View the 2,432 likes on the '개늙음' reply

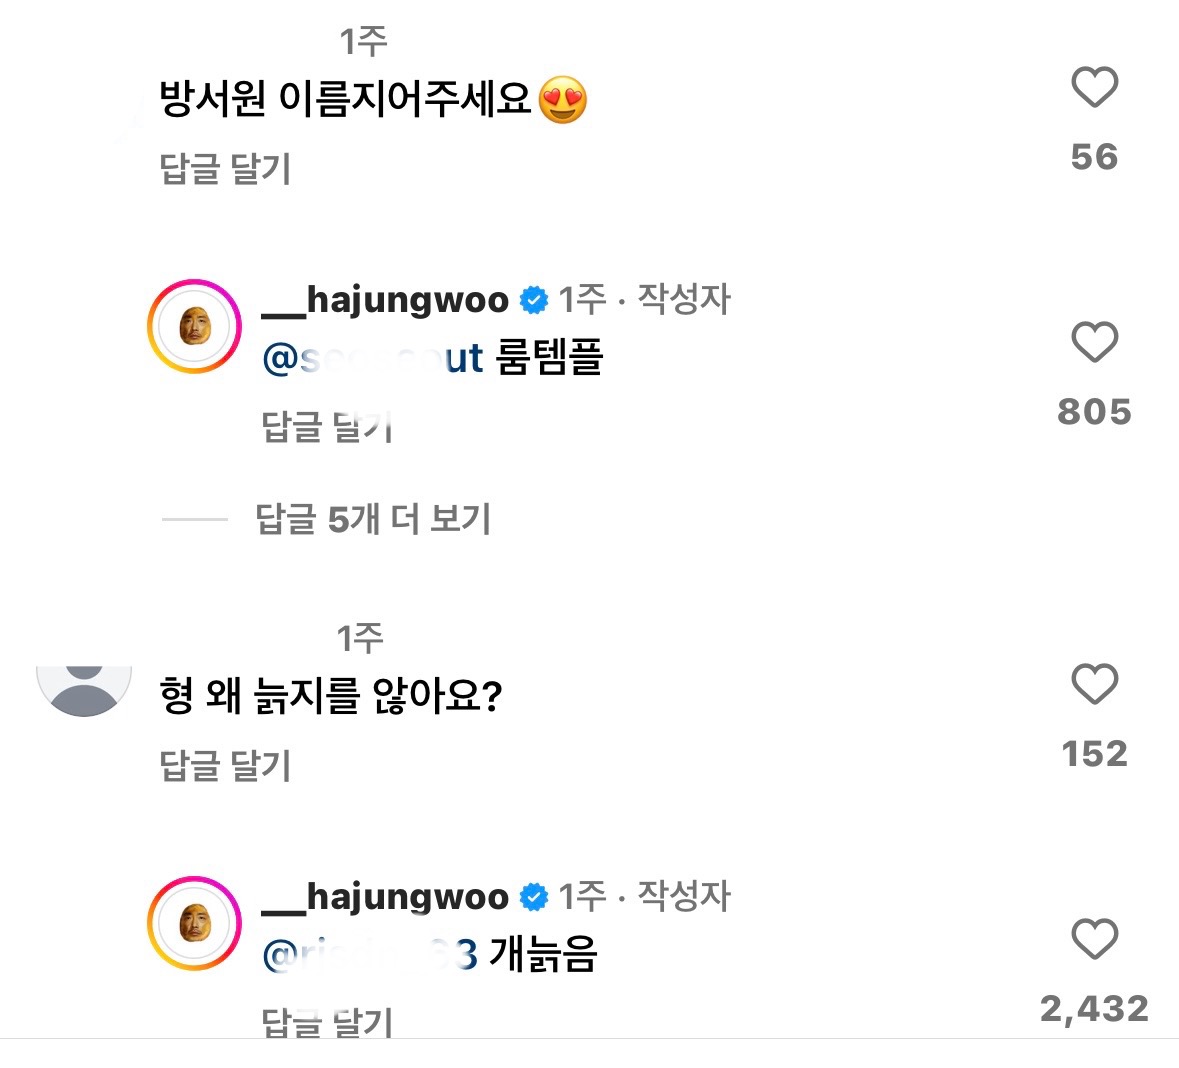click(x=1094, y=1008)
